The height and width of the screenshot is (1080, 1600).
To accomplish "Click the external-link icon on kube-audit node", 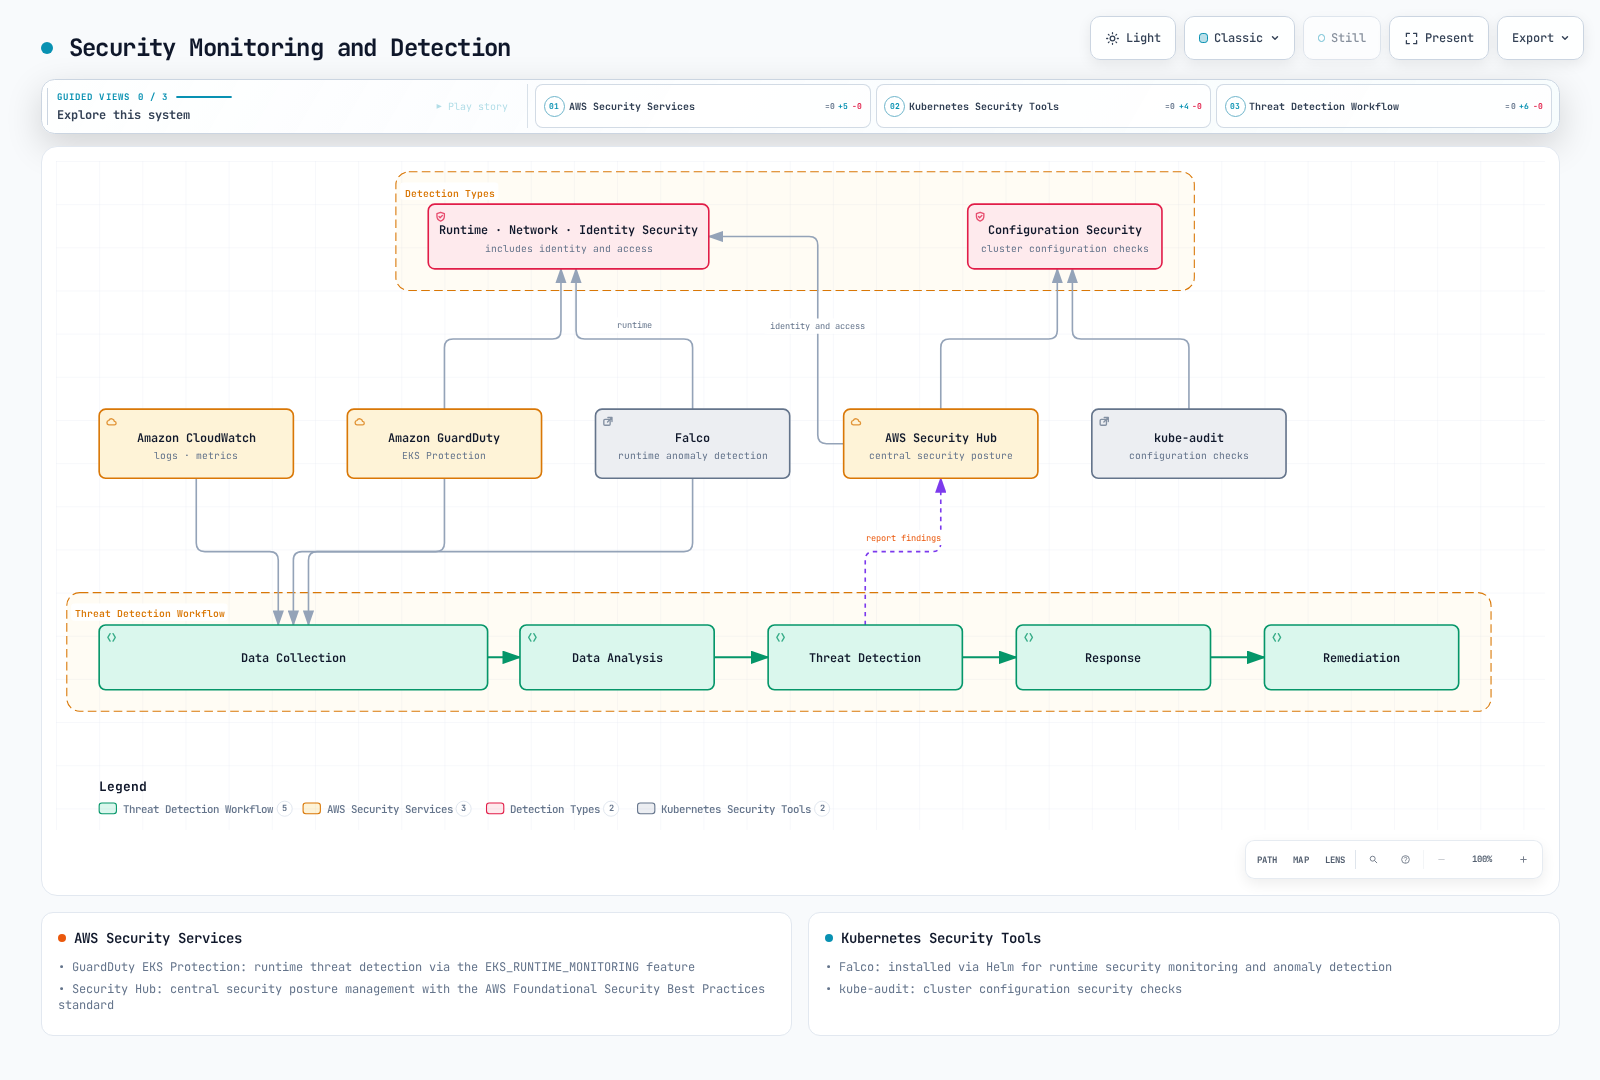I will click(x=1104, y=422).
